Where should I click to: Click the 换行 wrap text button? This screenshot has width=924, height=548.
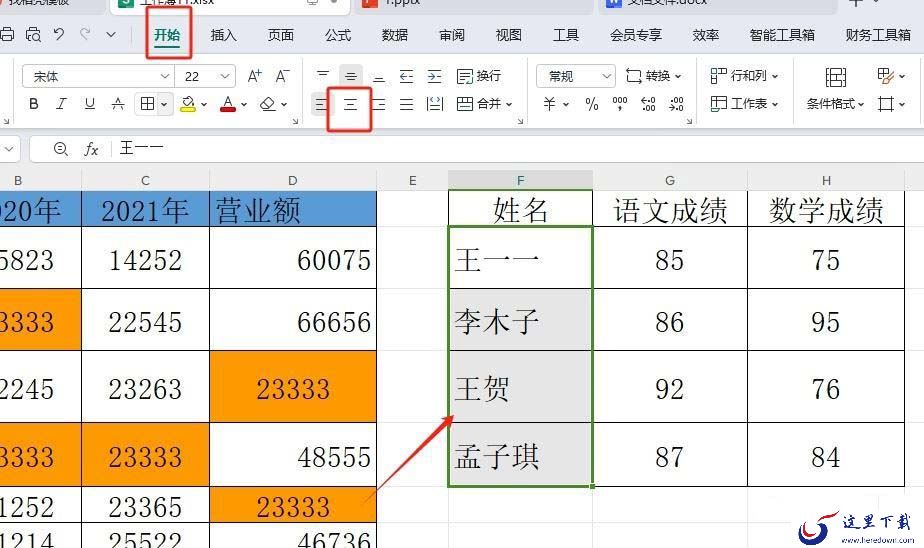pyautogui.click(x=478, y=76)
